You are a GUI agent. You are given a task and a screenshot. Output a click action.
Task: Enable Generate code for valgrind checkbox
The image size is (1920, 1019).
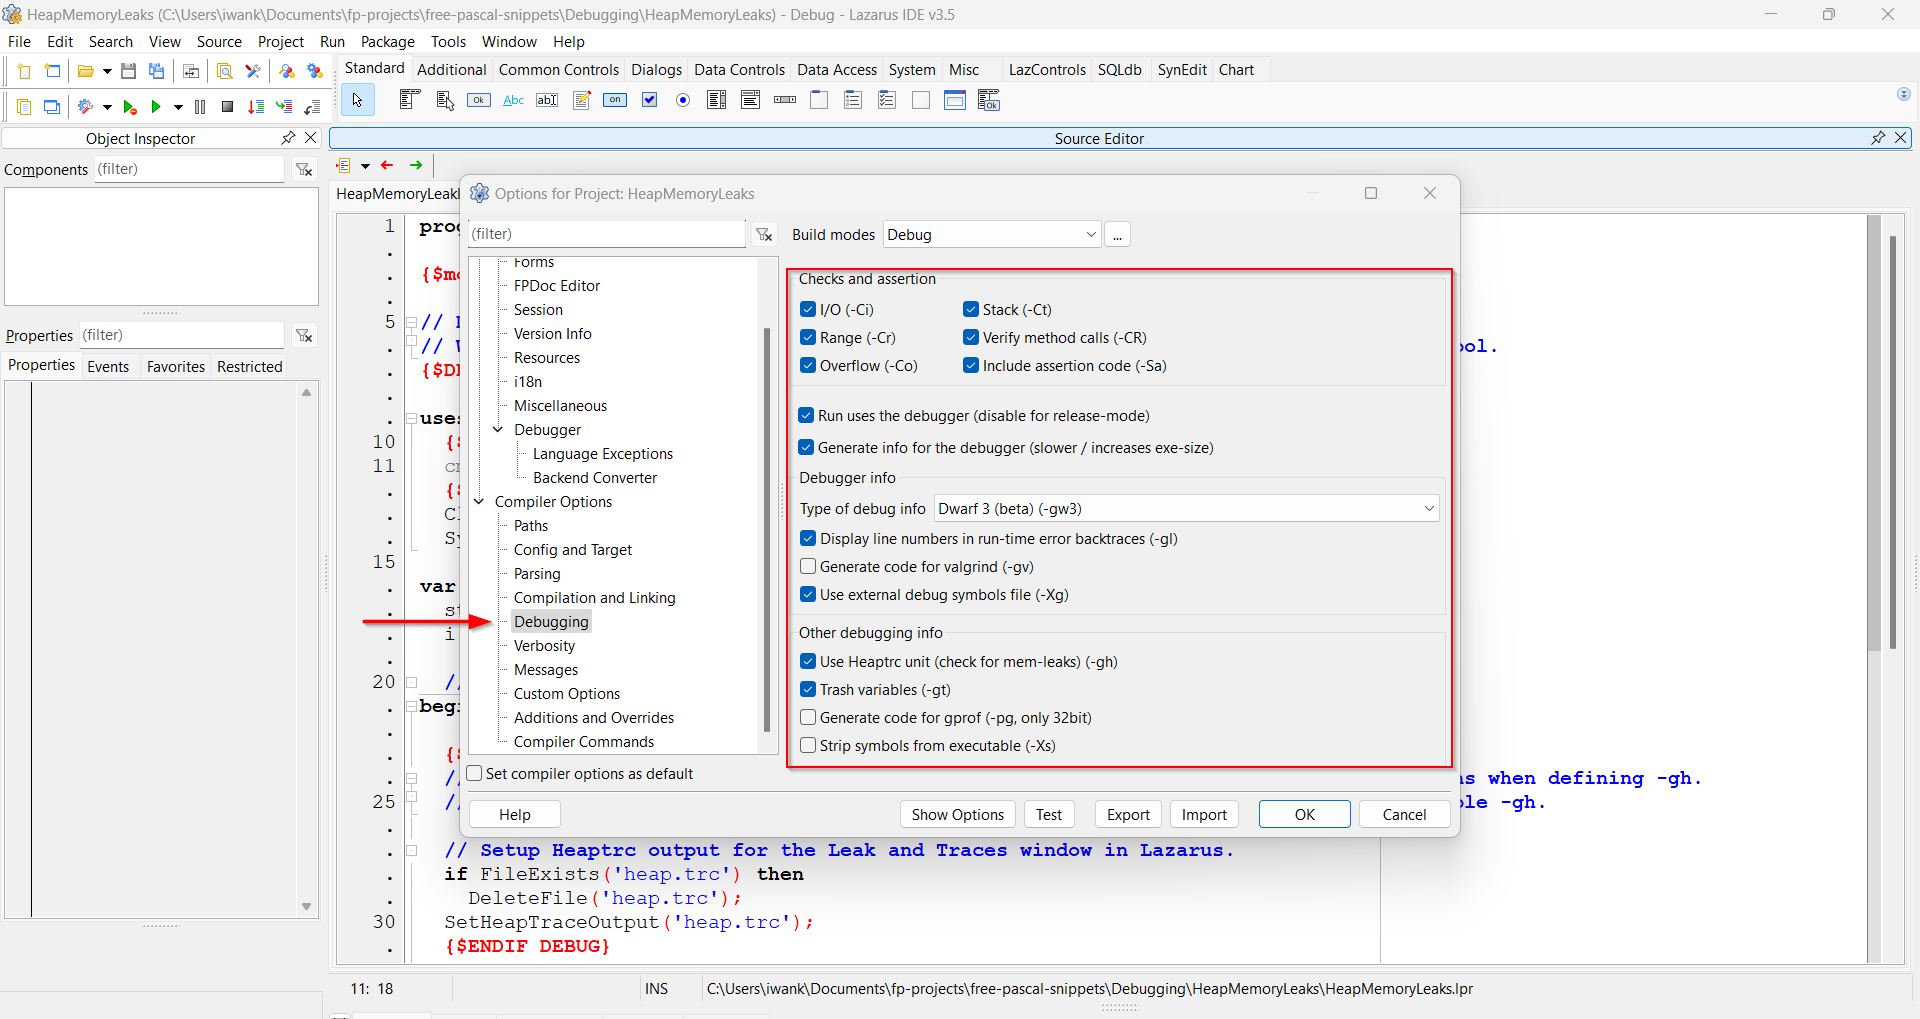(808, 567)
